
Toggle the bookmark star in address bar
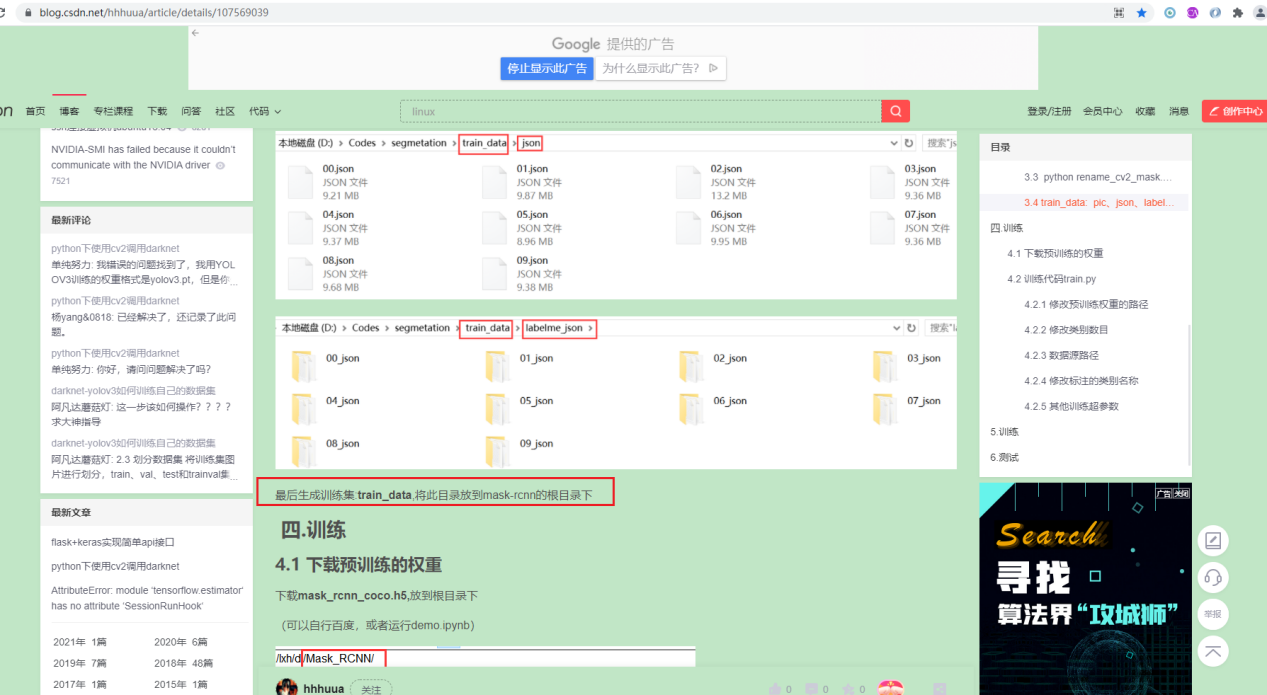(1141, 13)
